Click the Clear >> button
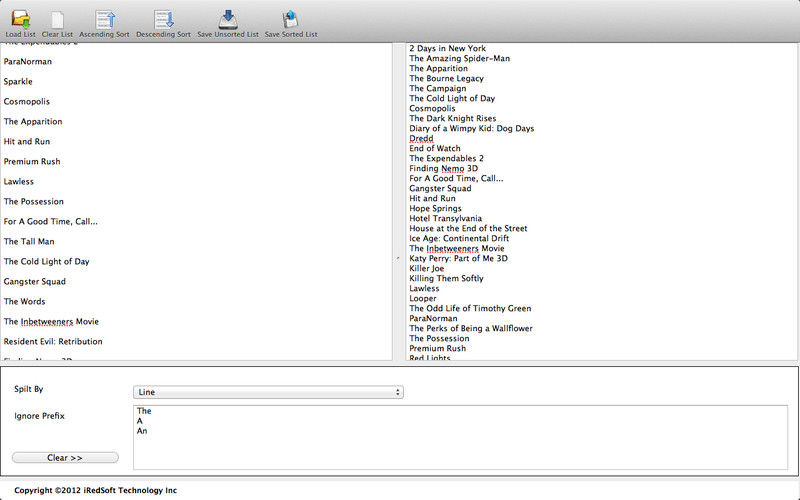Viewport: 800px width, 500px height. [65, 458]
